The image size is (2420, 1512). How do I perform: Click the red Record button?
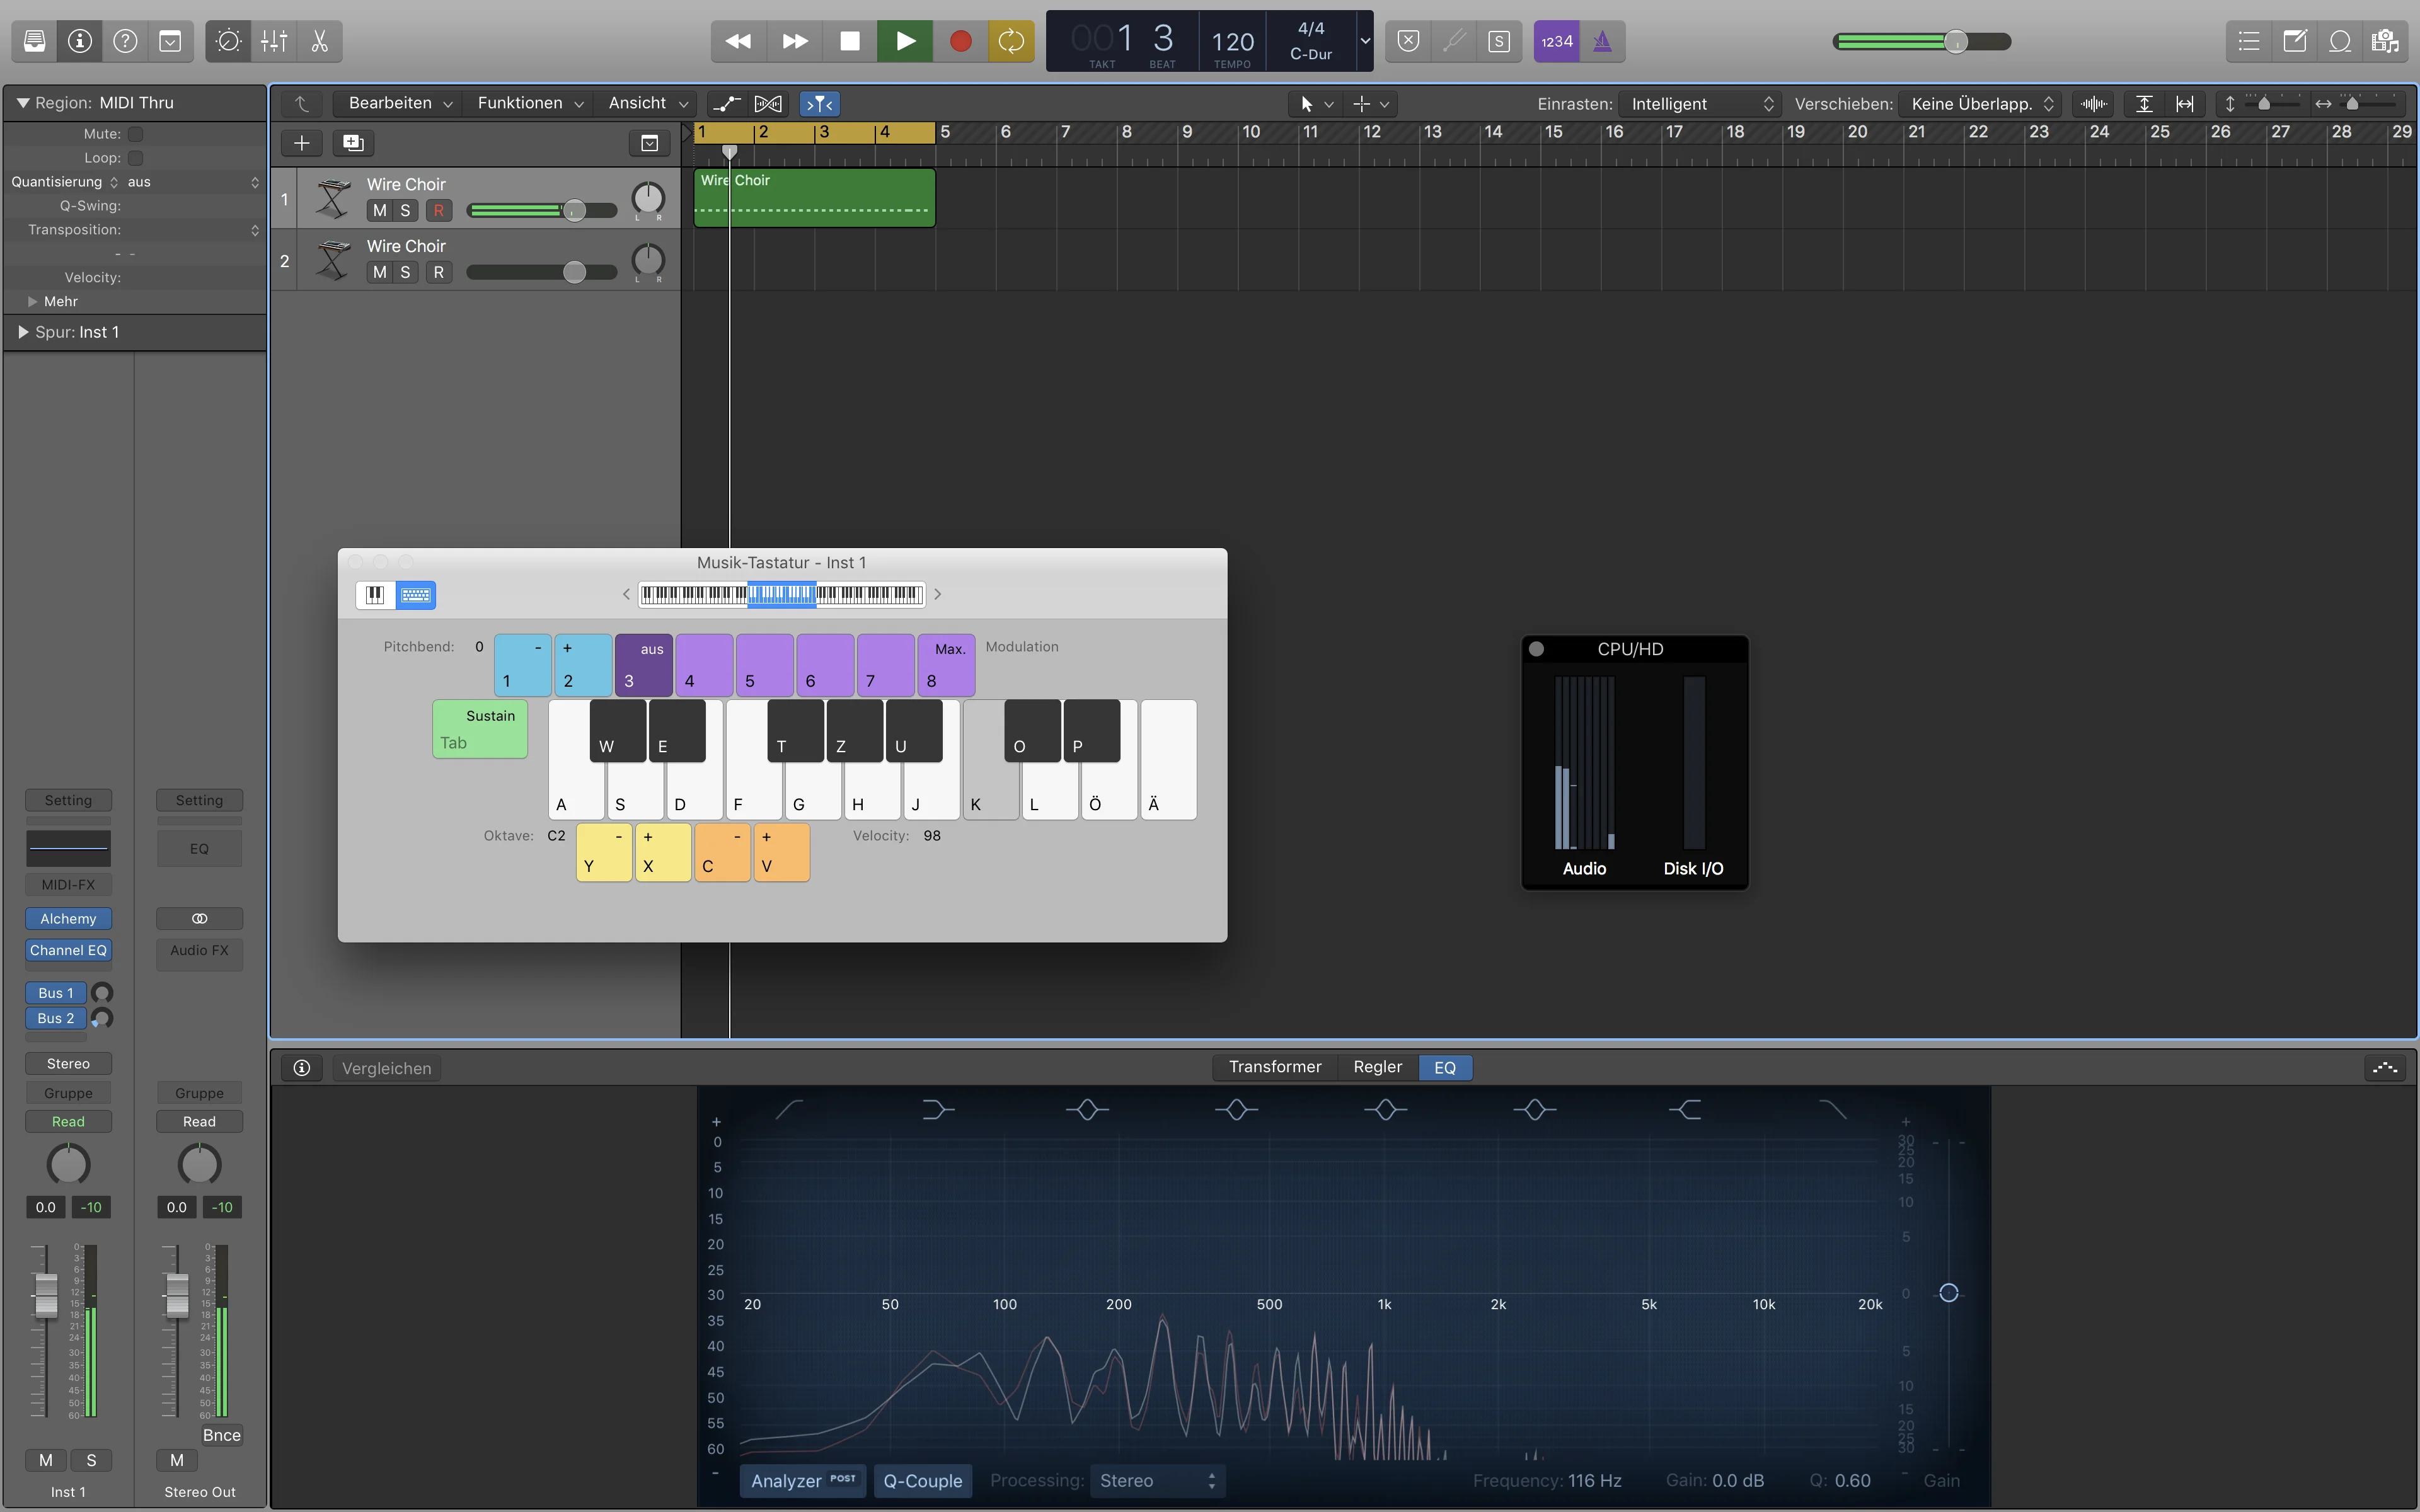(960, 41)
